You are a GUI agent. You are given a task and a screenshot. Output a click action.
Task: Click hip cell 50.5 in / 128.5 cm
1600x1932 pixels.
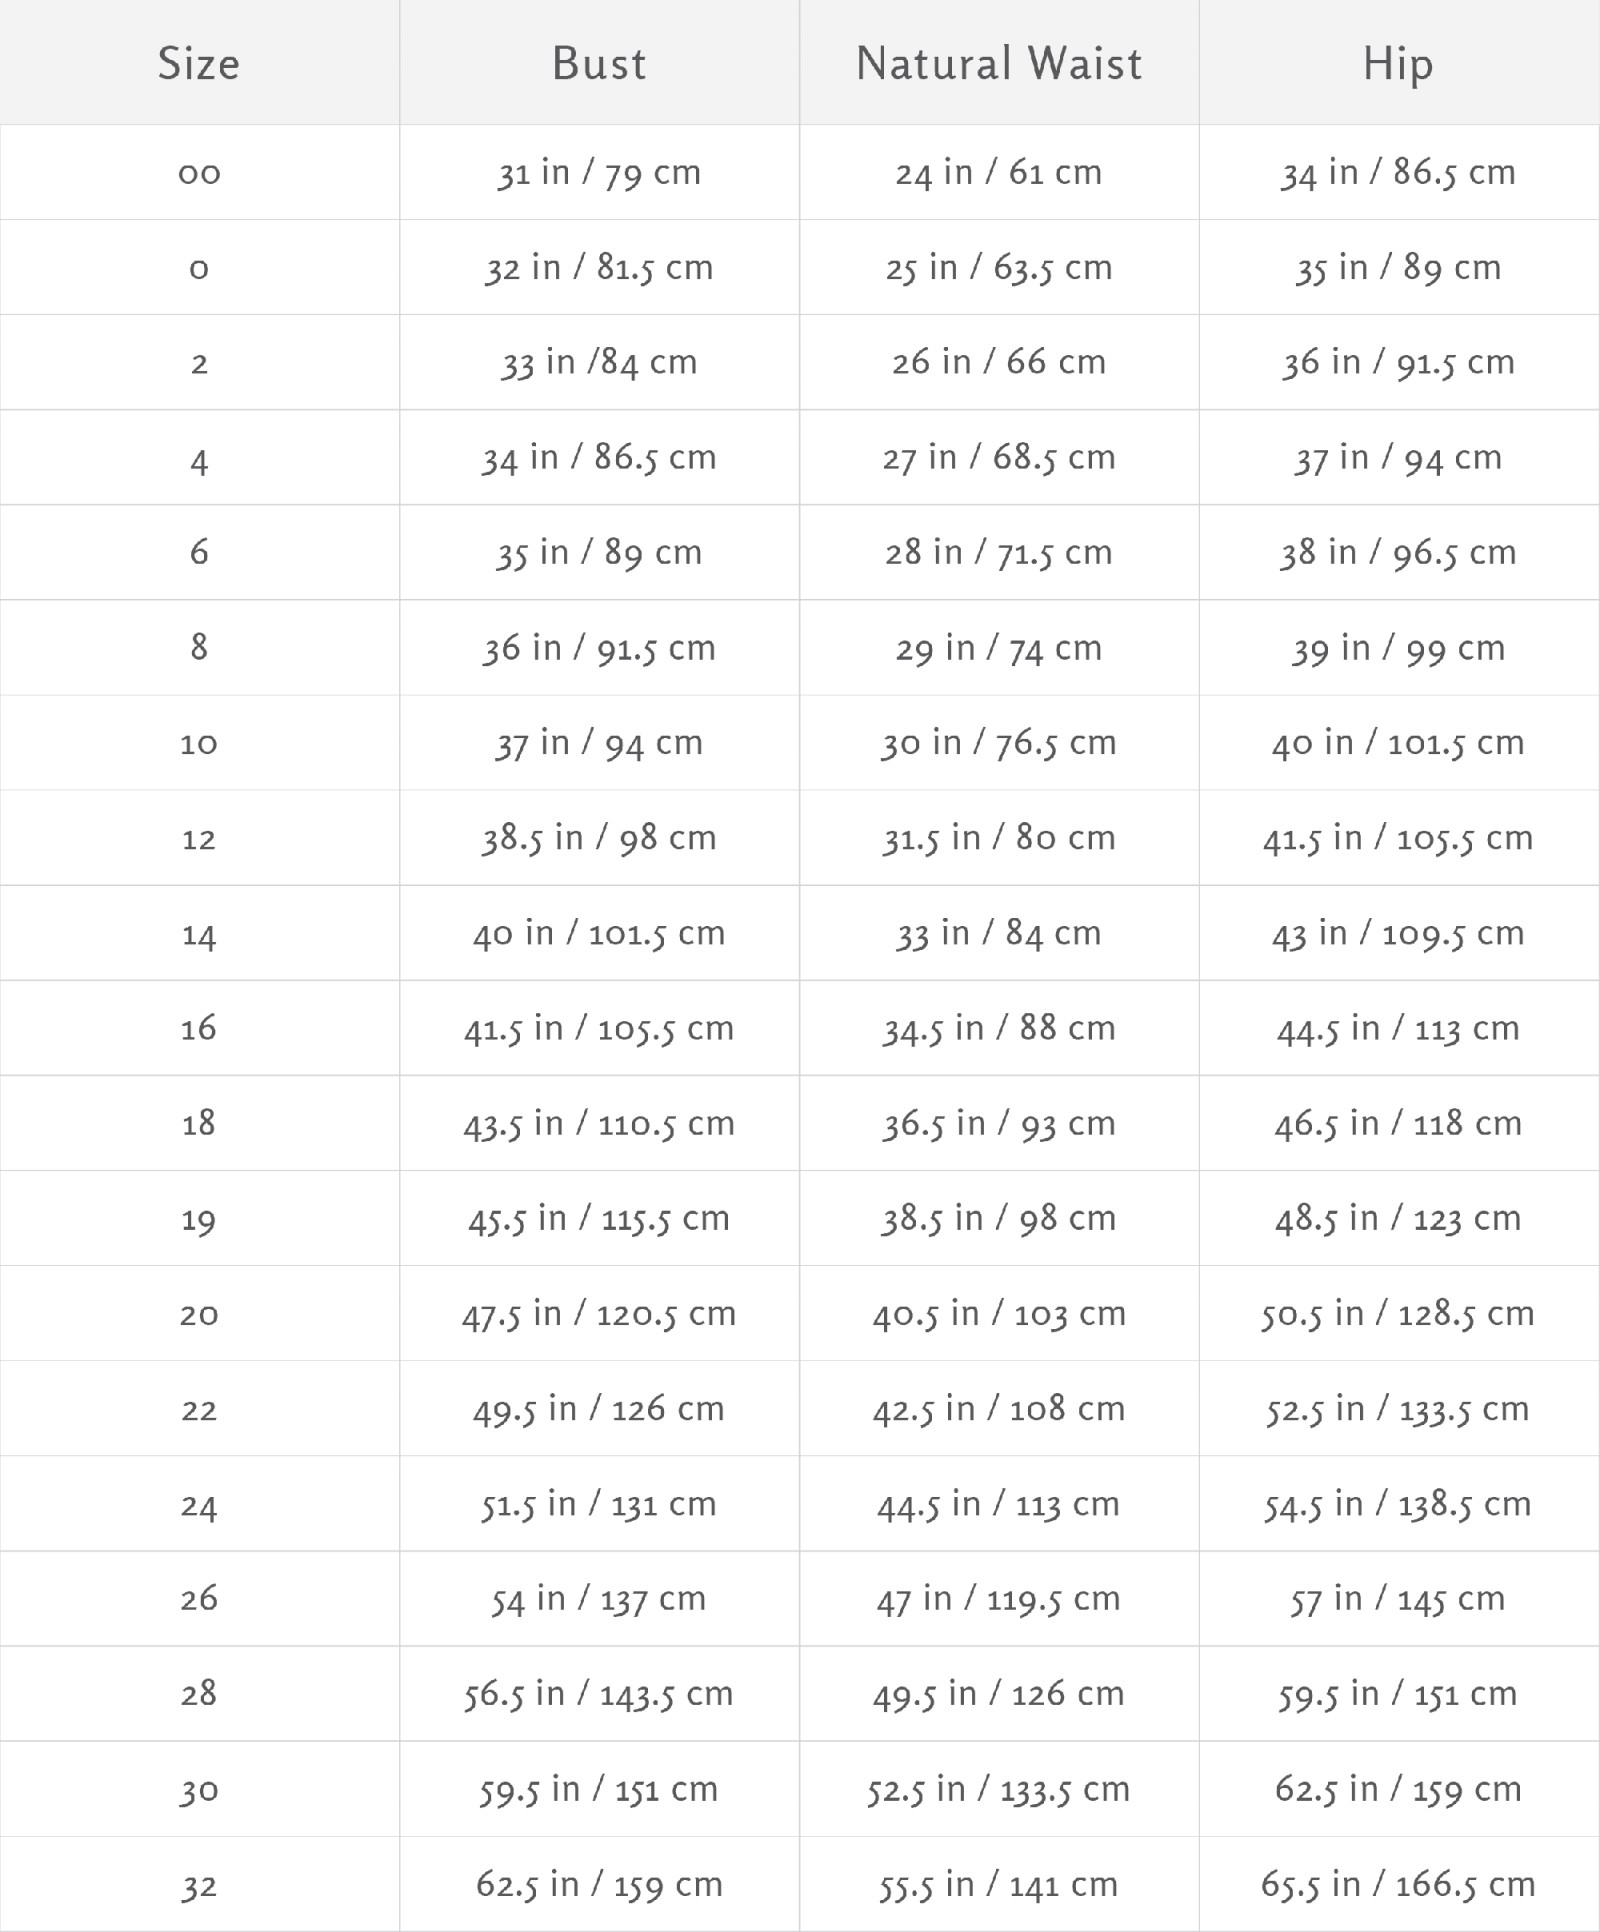pyautogui.click(x=1398, y=1313)
